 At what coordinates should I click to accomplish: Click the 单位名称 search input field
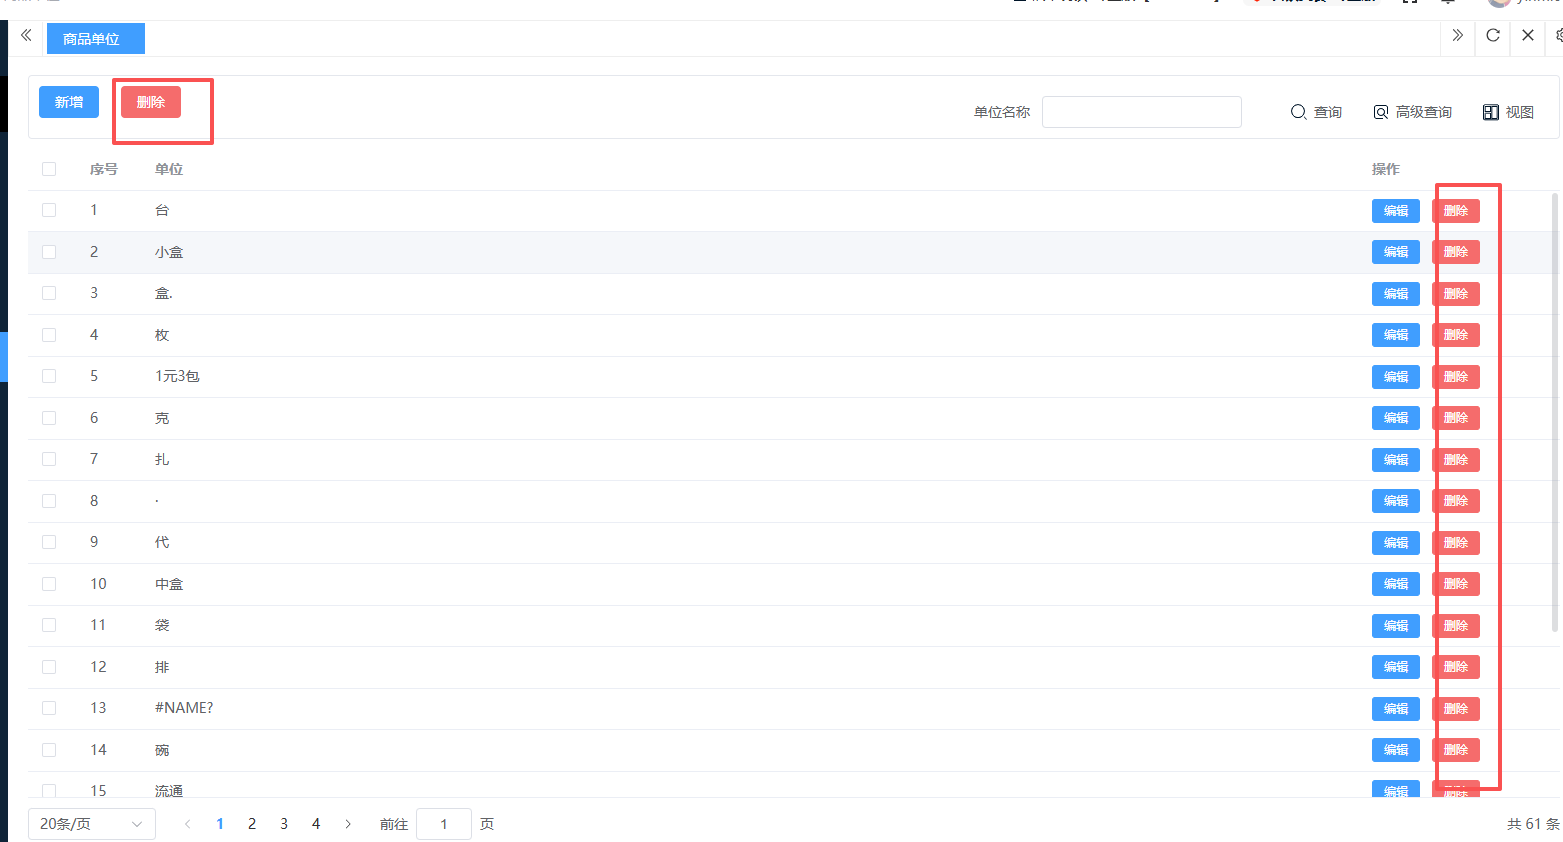(x=1141, y=112)
